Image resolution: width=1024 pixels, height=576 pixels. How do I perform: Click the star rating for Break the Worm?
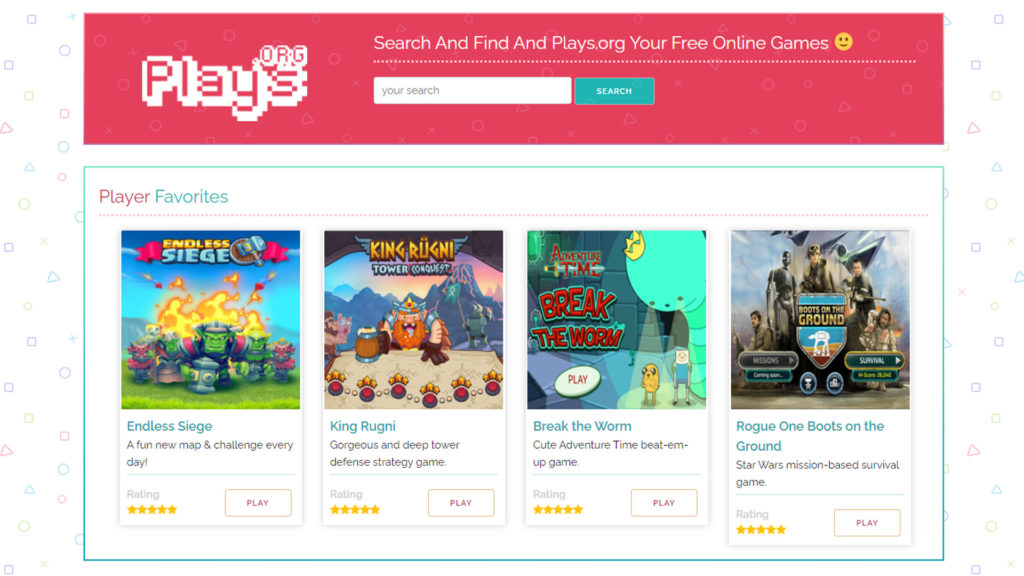pyautogui.click(x=558, y=509)
